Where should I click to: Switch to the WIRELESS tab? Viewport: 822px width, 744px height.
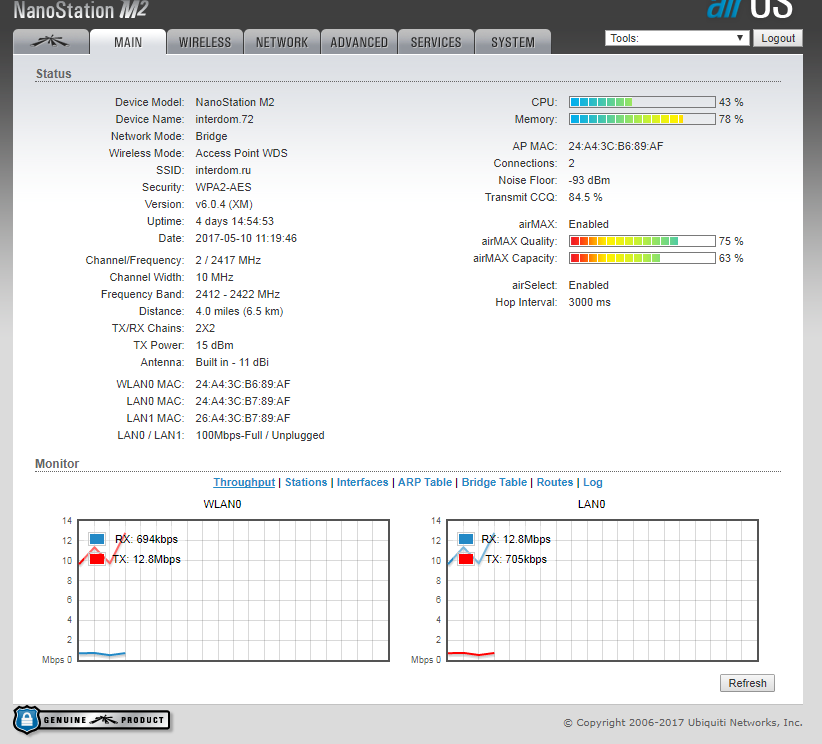point(205,42)
